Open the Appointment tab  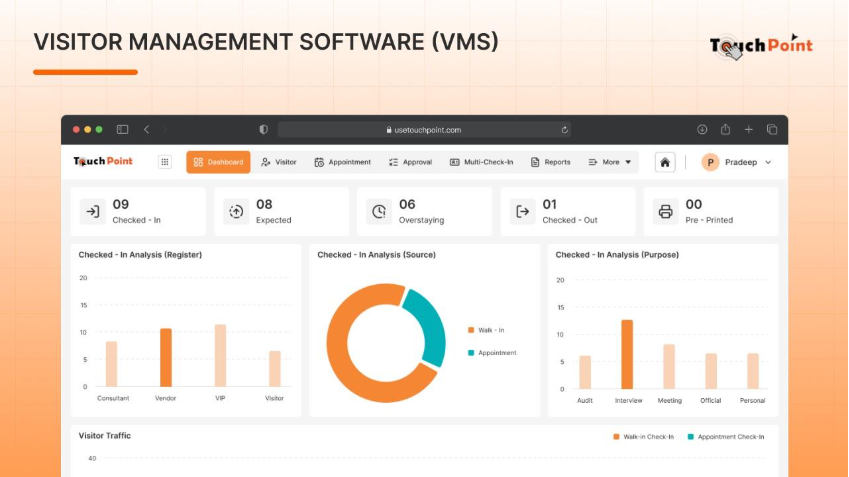point(342,162)
